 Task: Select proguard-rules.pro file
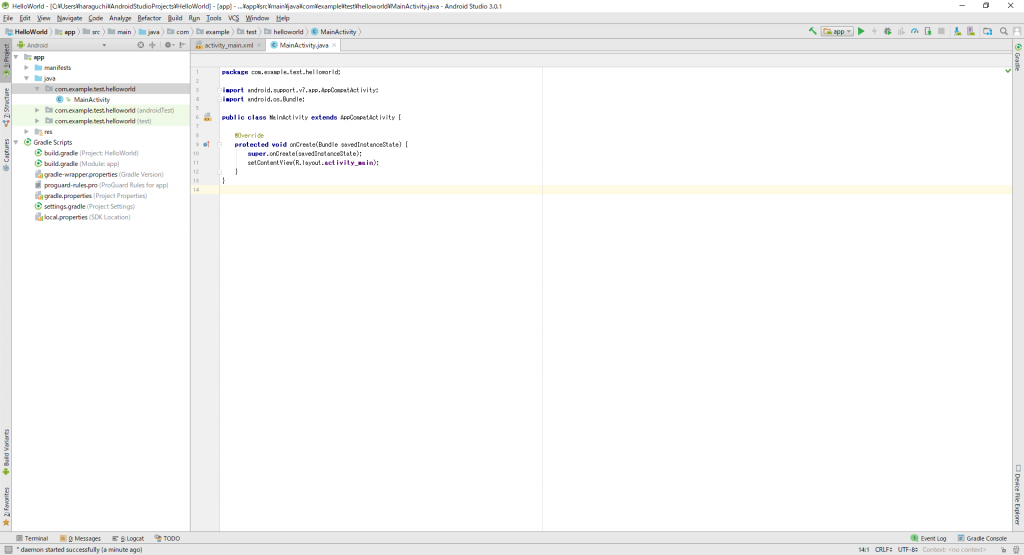(101, 185)
